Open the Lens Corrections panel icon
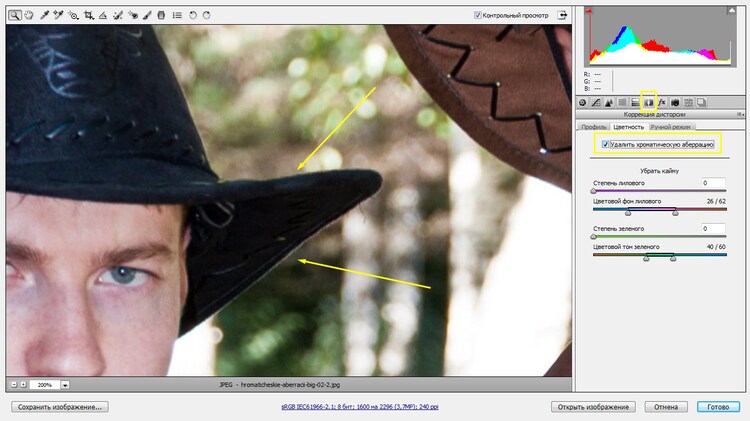 click(x=649, y=102)
